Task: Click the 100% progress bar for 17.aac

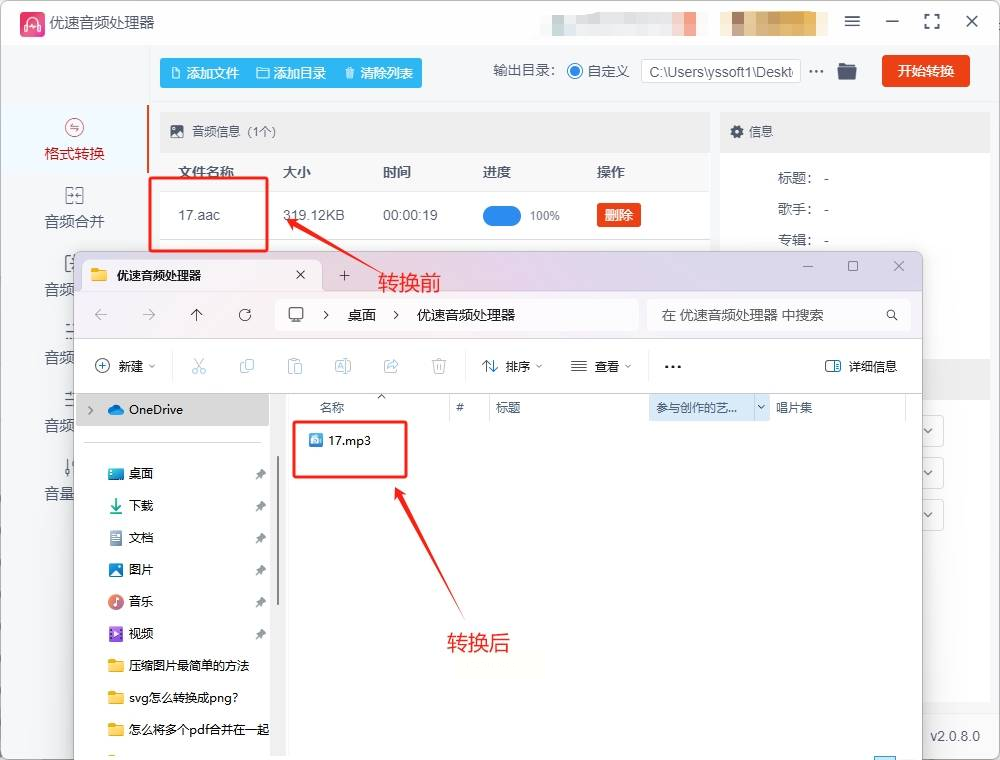Action: tap(502, 216)
